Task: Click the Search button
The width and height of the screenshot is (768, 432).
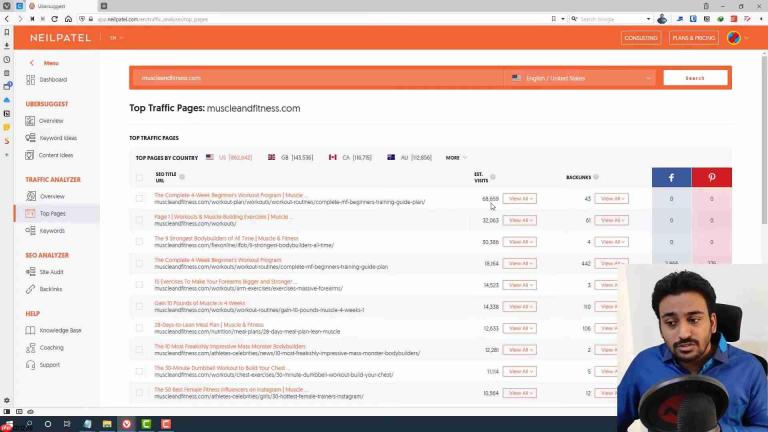Action: click(x=695, y=78)
